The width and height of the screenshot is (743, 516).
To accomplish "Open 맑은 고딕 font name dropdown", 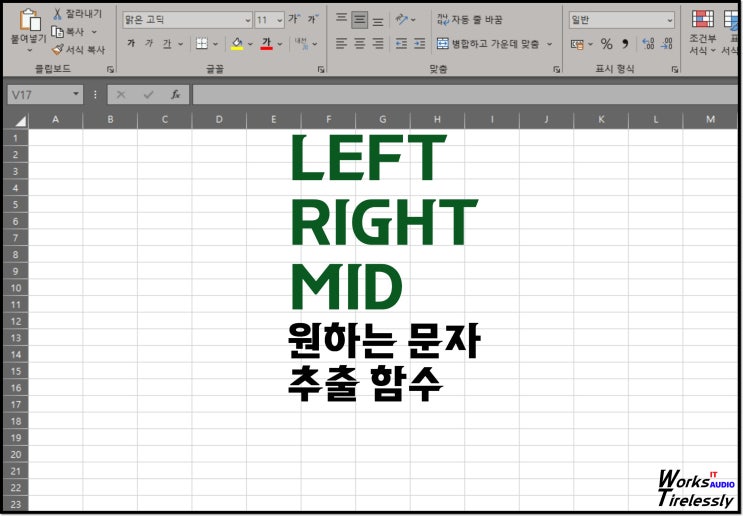I will tap(248, 20).
